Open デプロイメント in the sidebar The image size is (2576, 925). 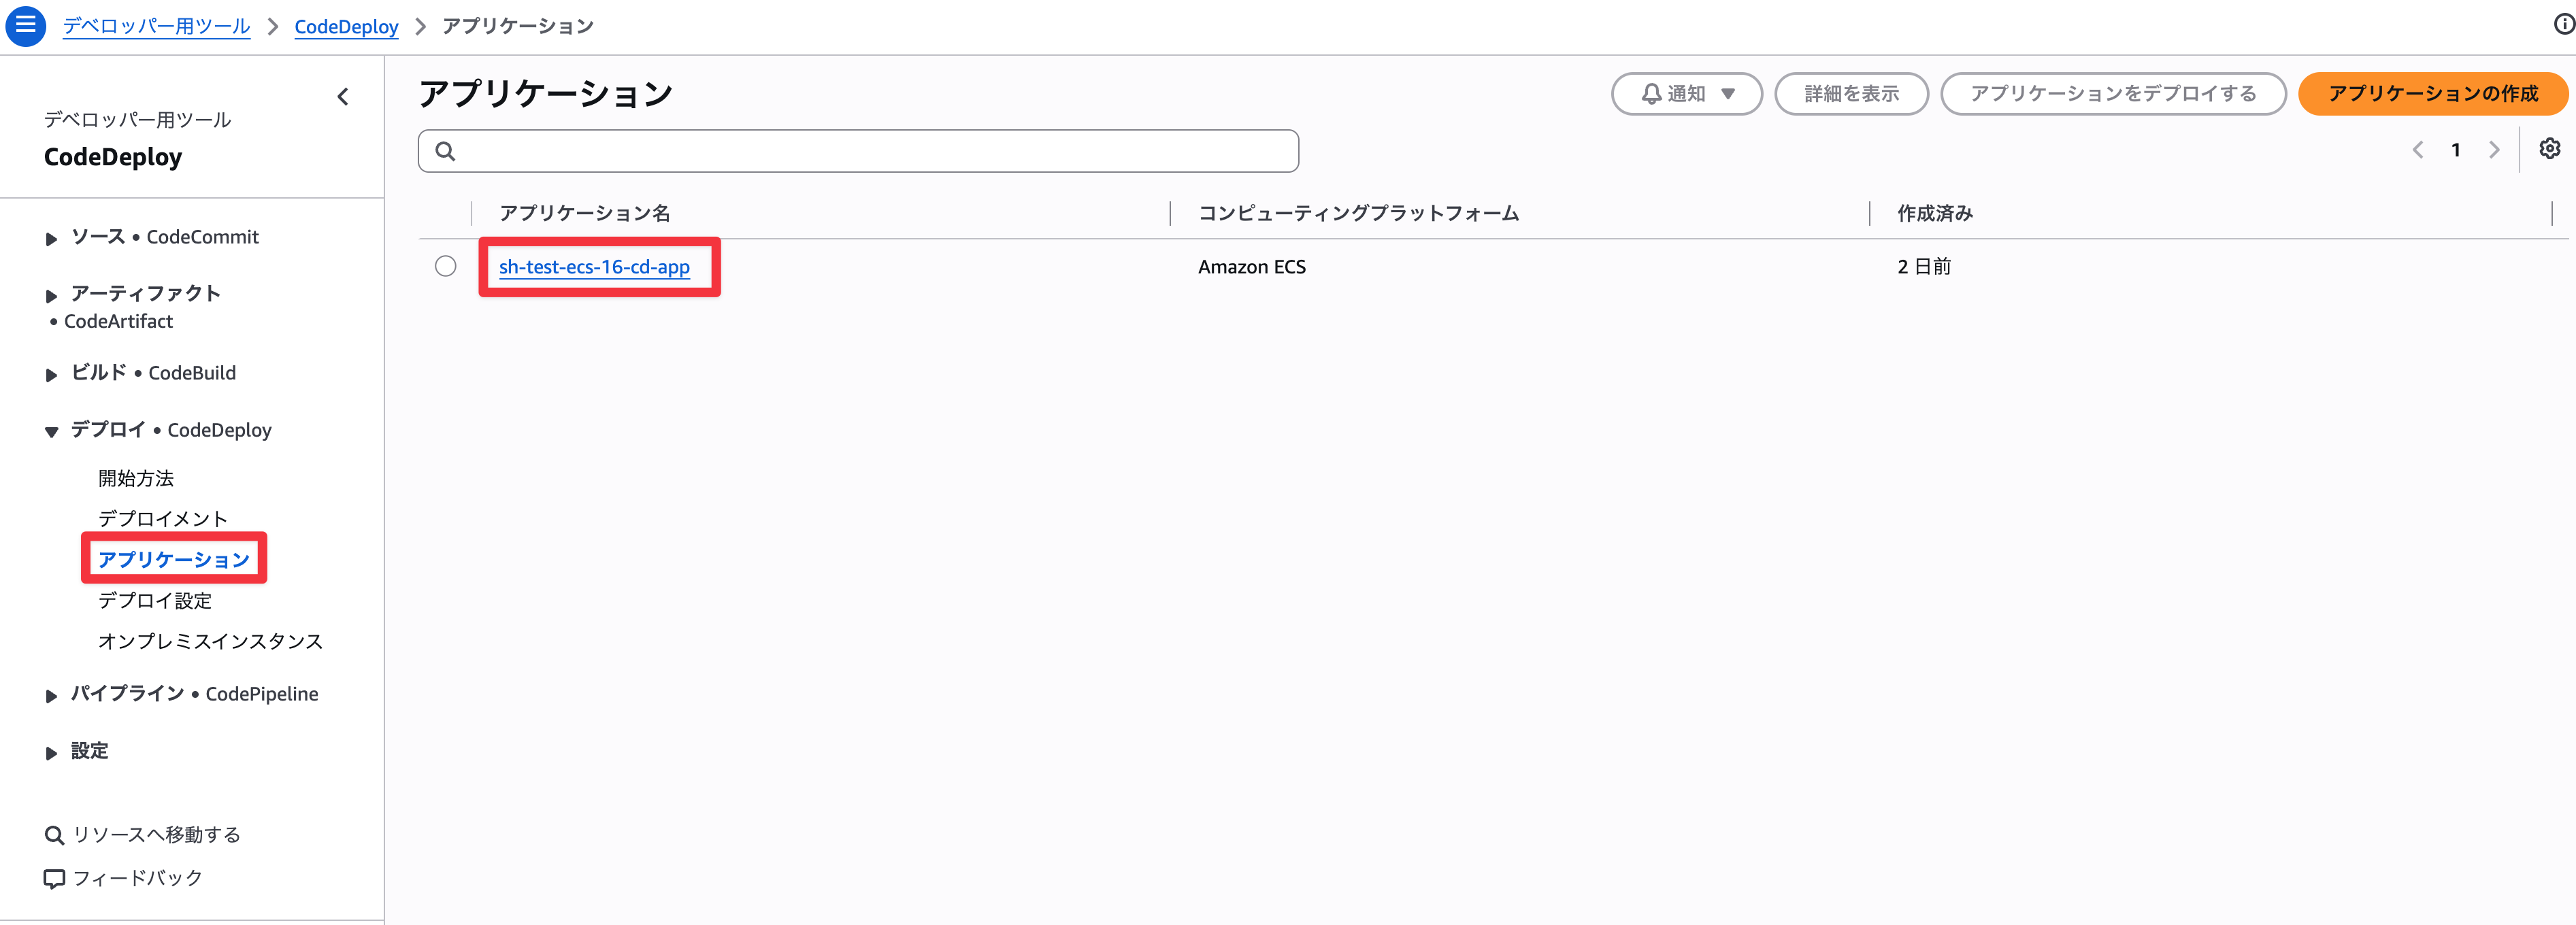click(163, 518)
